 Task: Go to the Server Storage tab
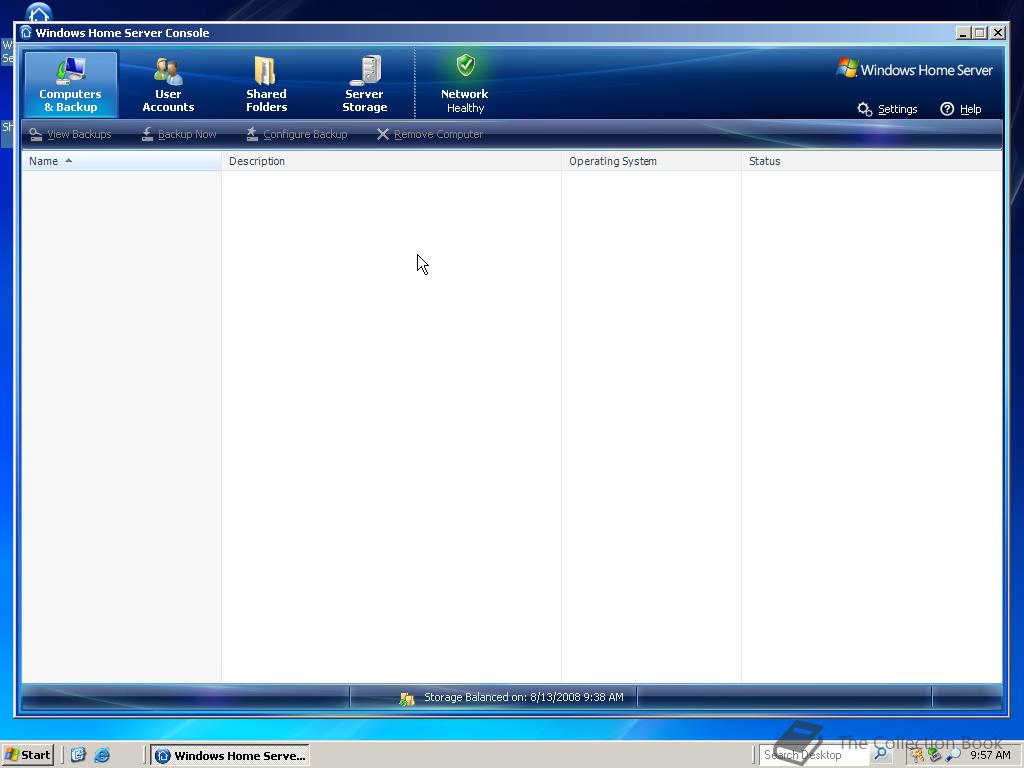364,85
